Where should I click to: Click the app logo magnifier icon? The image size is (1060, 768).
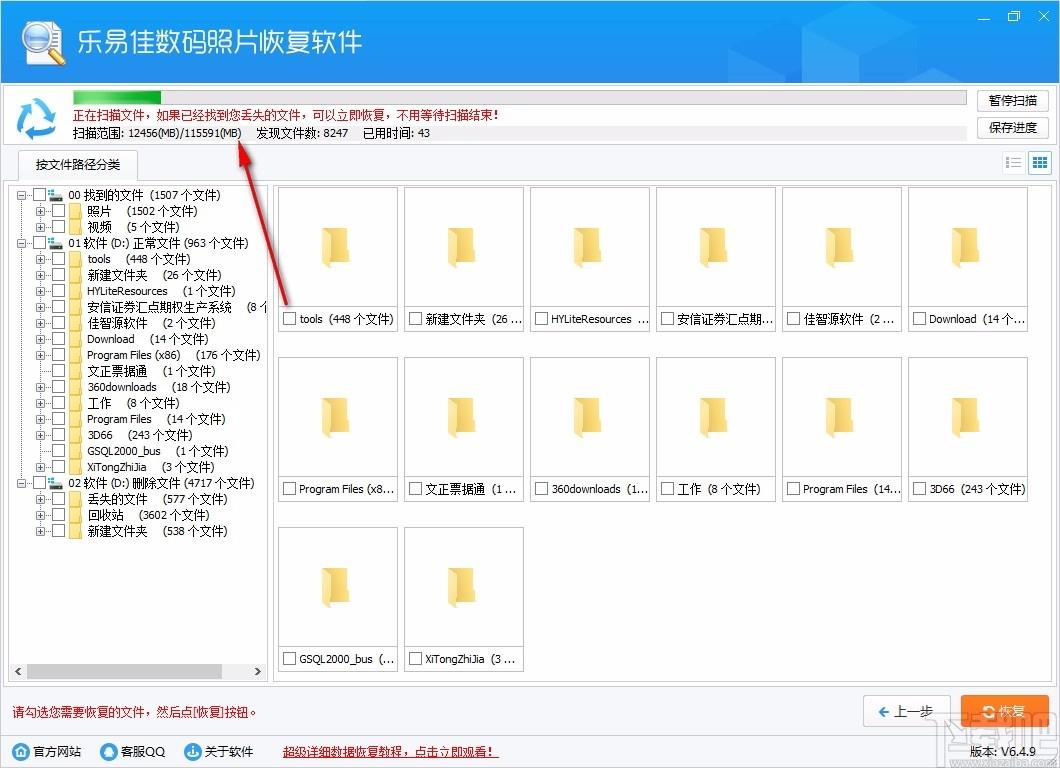click(x=42, y=43)
